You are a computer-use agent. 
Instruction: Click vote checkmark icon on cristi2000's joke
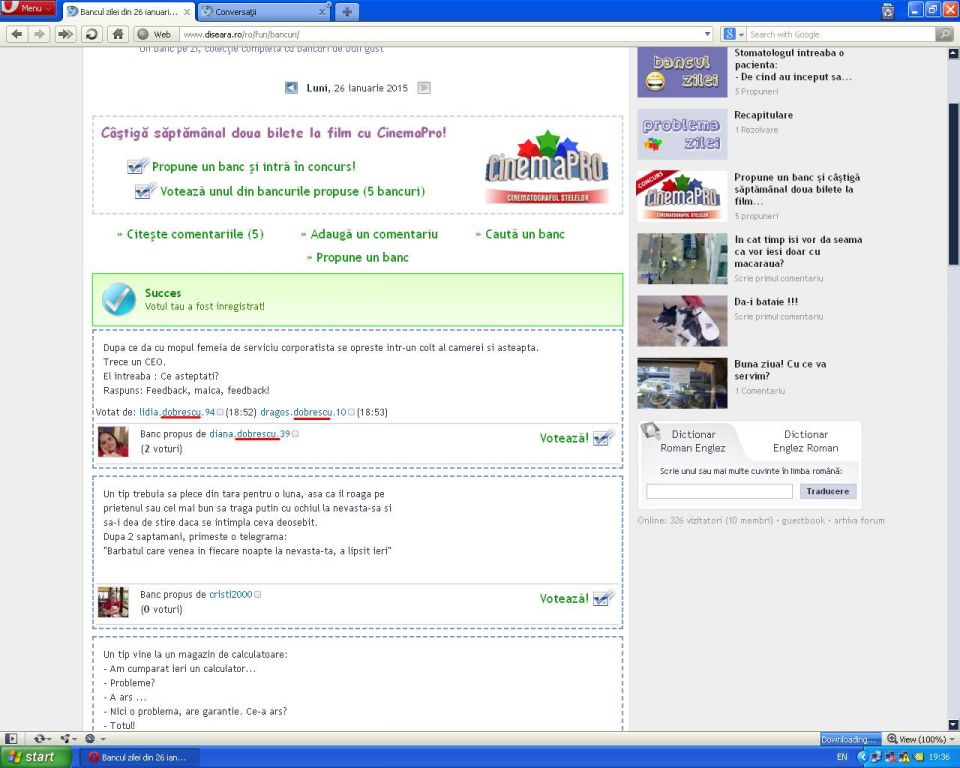tap(603, 598)
